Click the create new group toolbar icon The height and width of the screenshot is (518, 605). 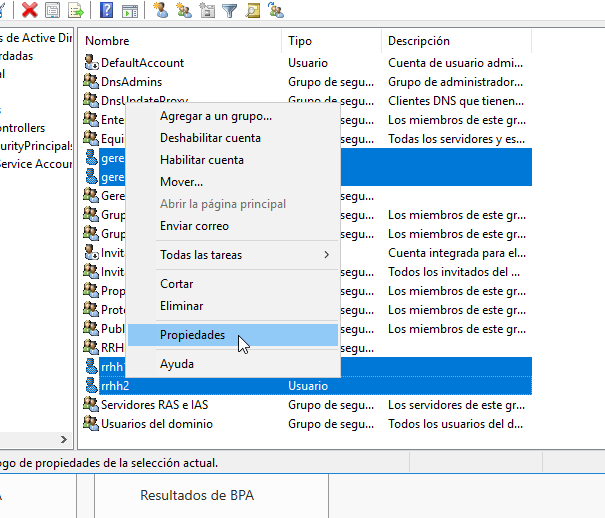(184, 10)
